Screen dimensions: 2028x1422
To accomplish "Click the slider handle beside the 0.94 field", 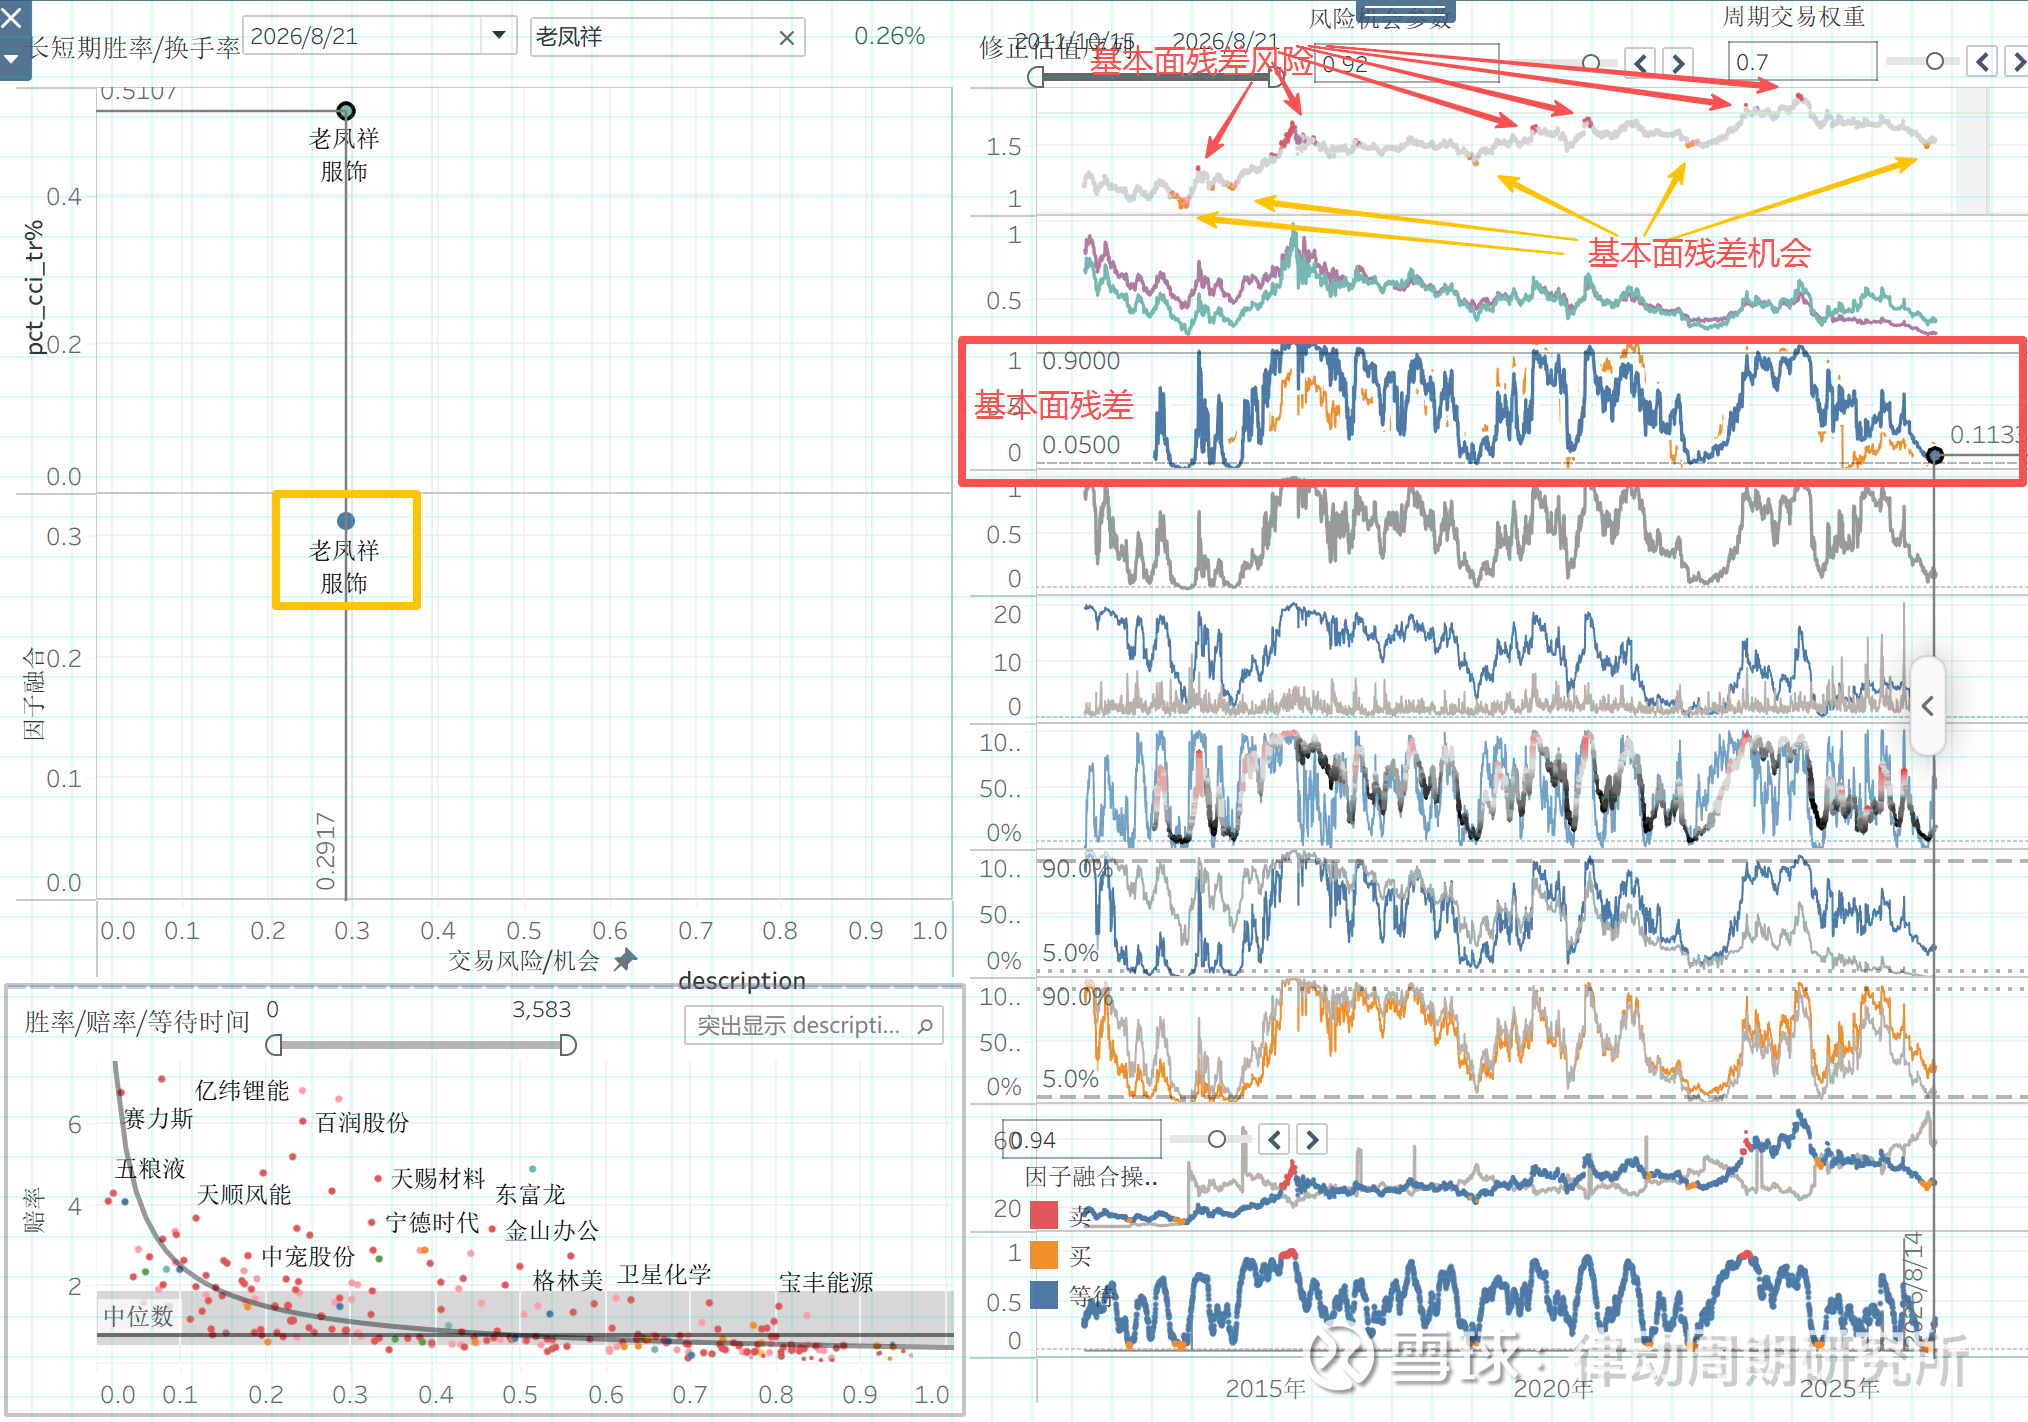I will (x=1217, y=1139).
